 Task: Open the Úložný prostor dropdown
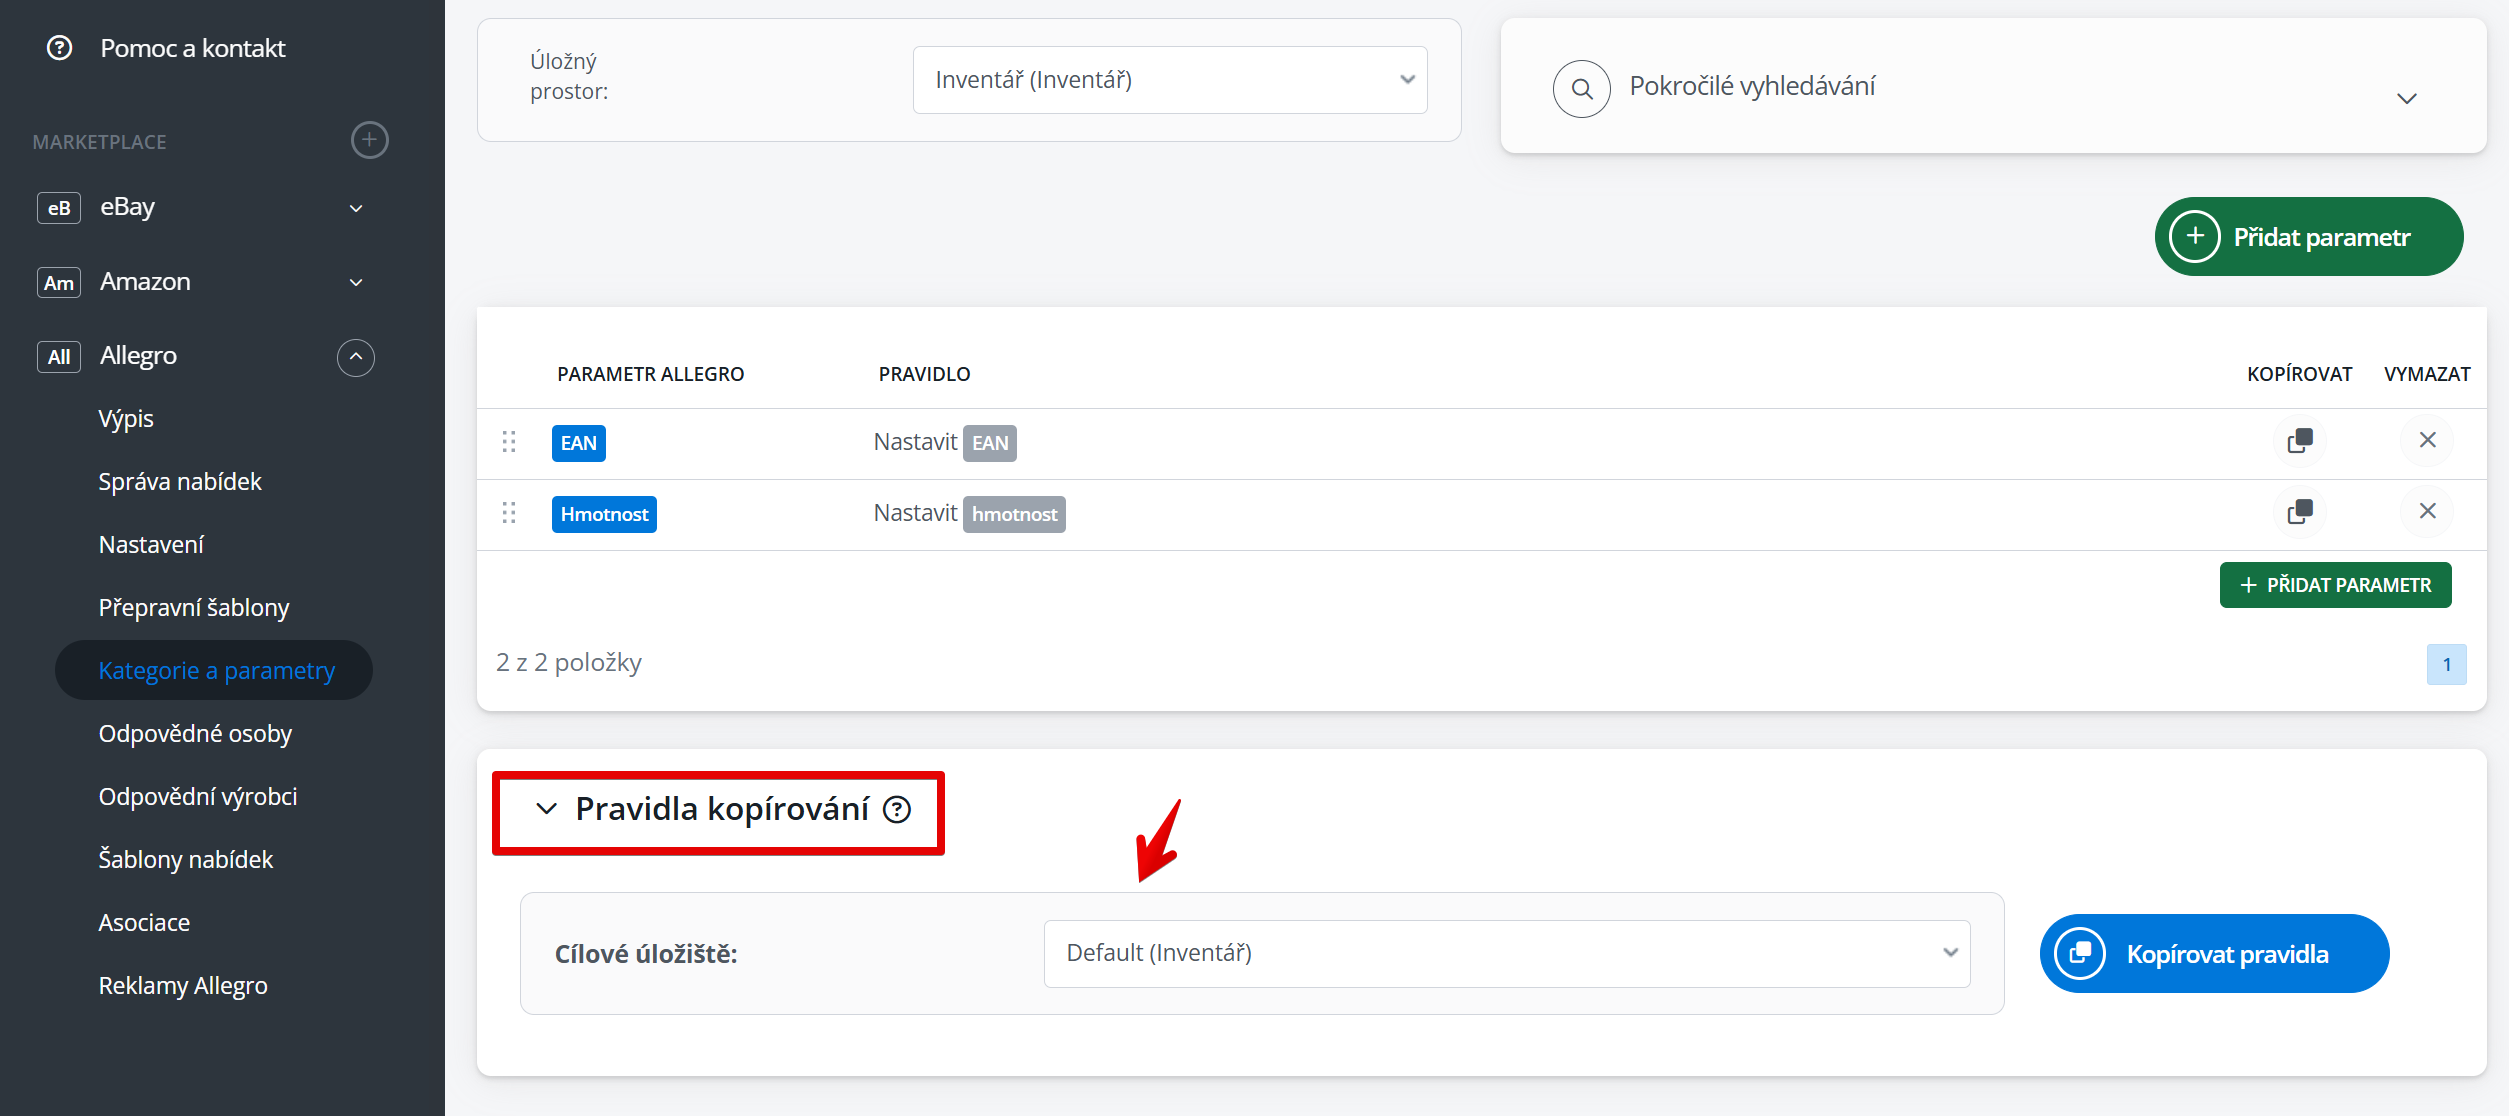[x=1170, y=80]
